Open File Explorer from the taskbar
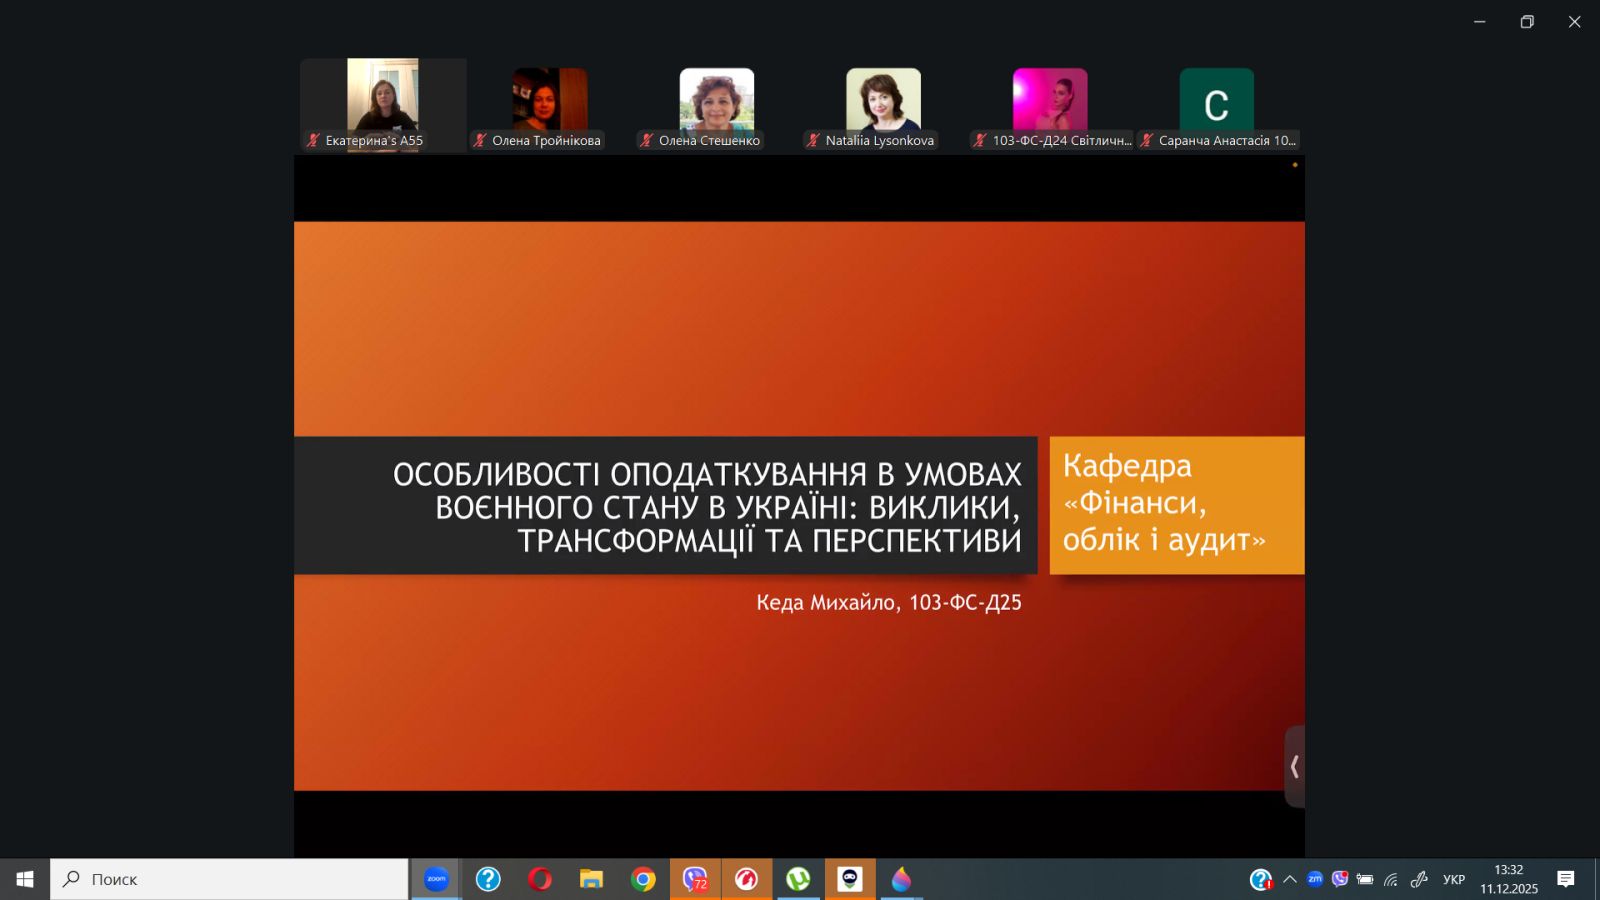Screen dimensions: 1600x900 [x=592, y=879]
